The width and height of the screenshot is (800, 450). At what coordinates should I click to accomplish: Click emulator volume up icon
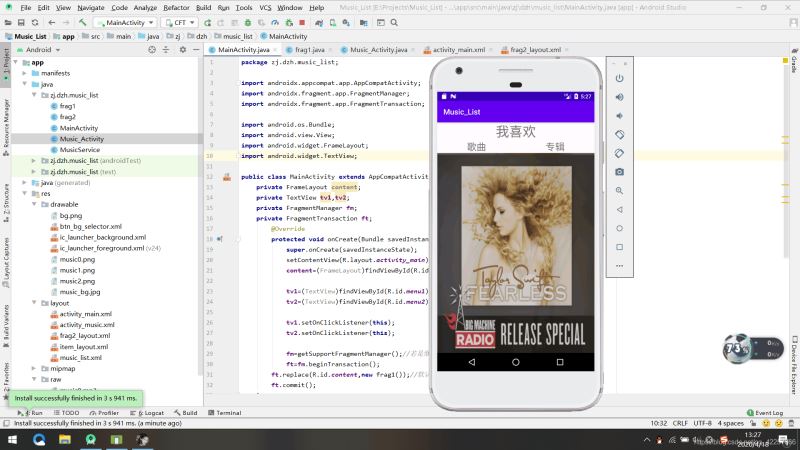click(619, 97)
